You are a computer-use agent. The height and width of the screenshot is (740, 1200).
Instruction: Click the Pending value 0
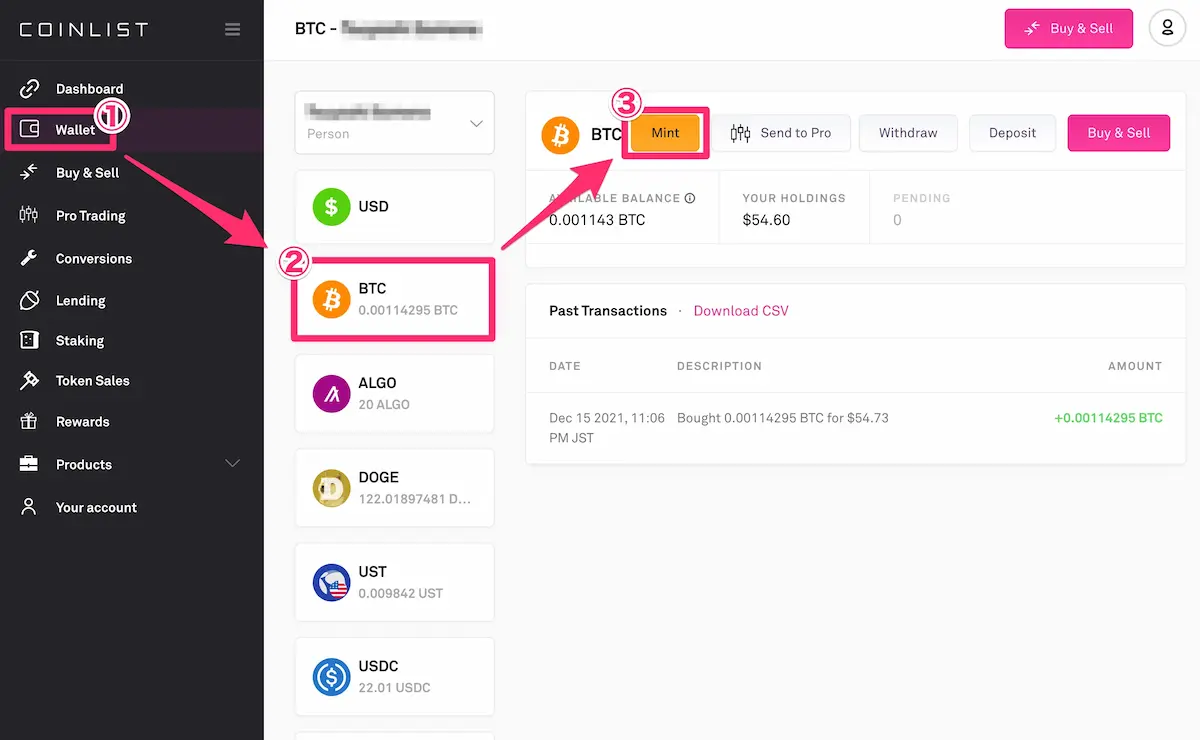click(x=897, y=220)
